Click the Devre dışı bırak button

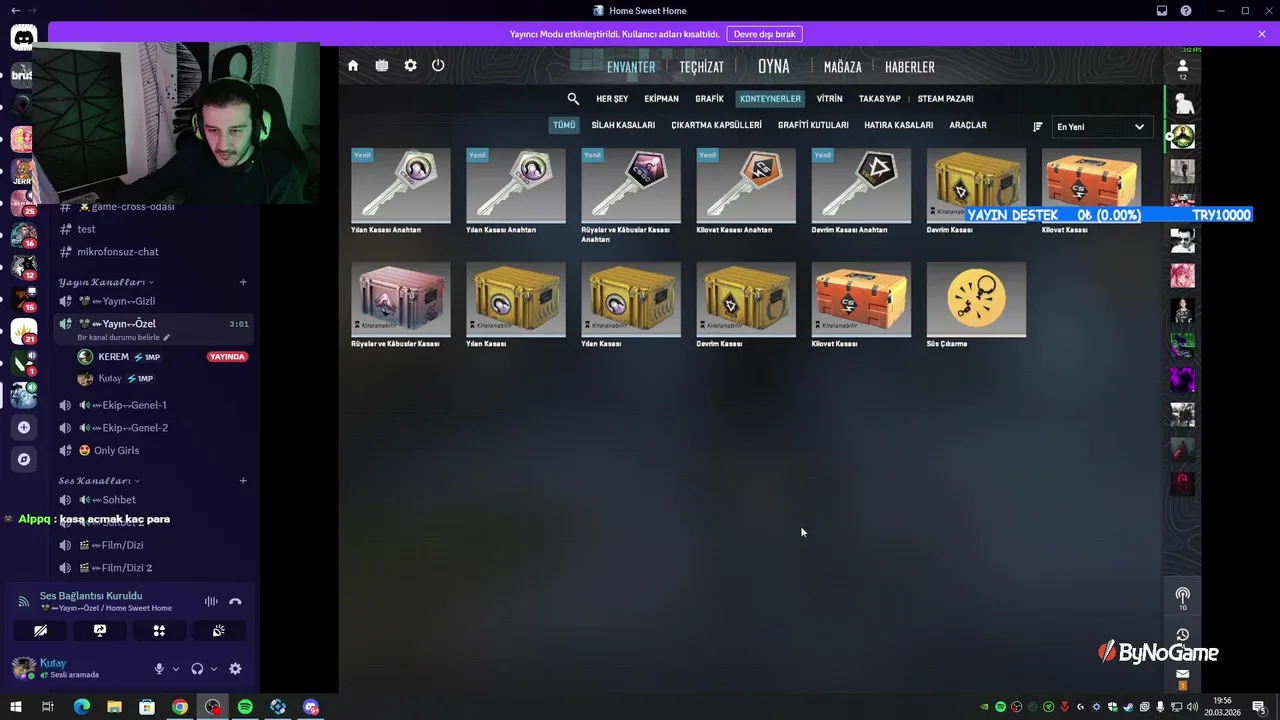pos(764,34)
